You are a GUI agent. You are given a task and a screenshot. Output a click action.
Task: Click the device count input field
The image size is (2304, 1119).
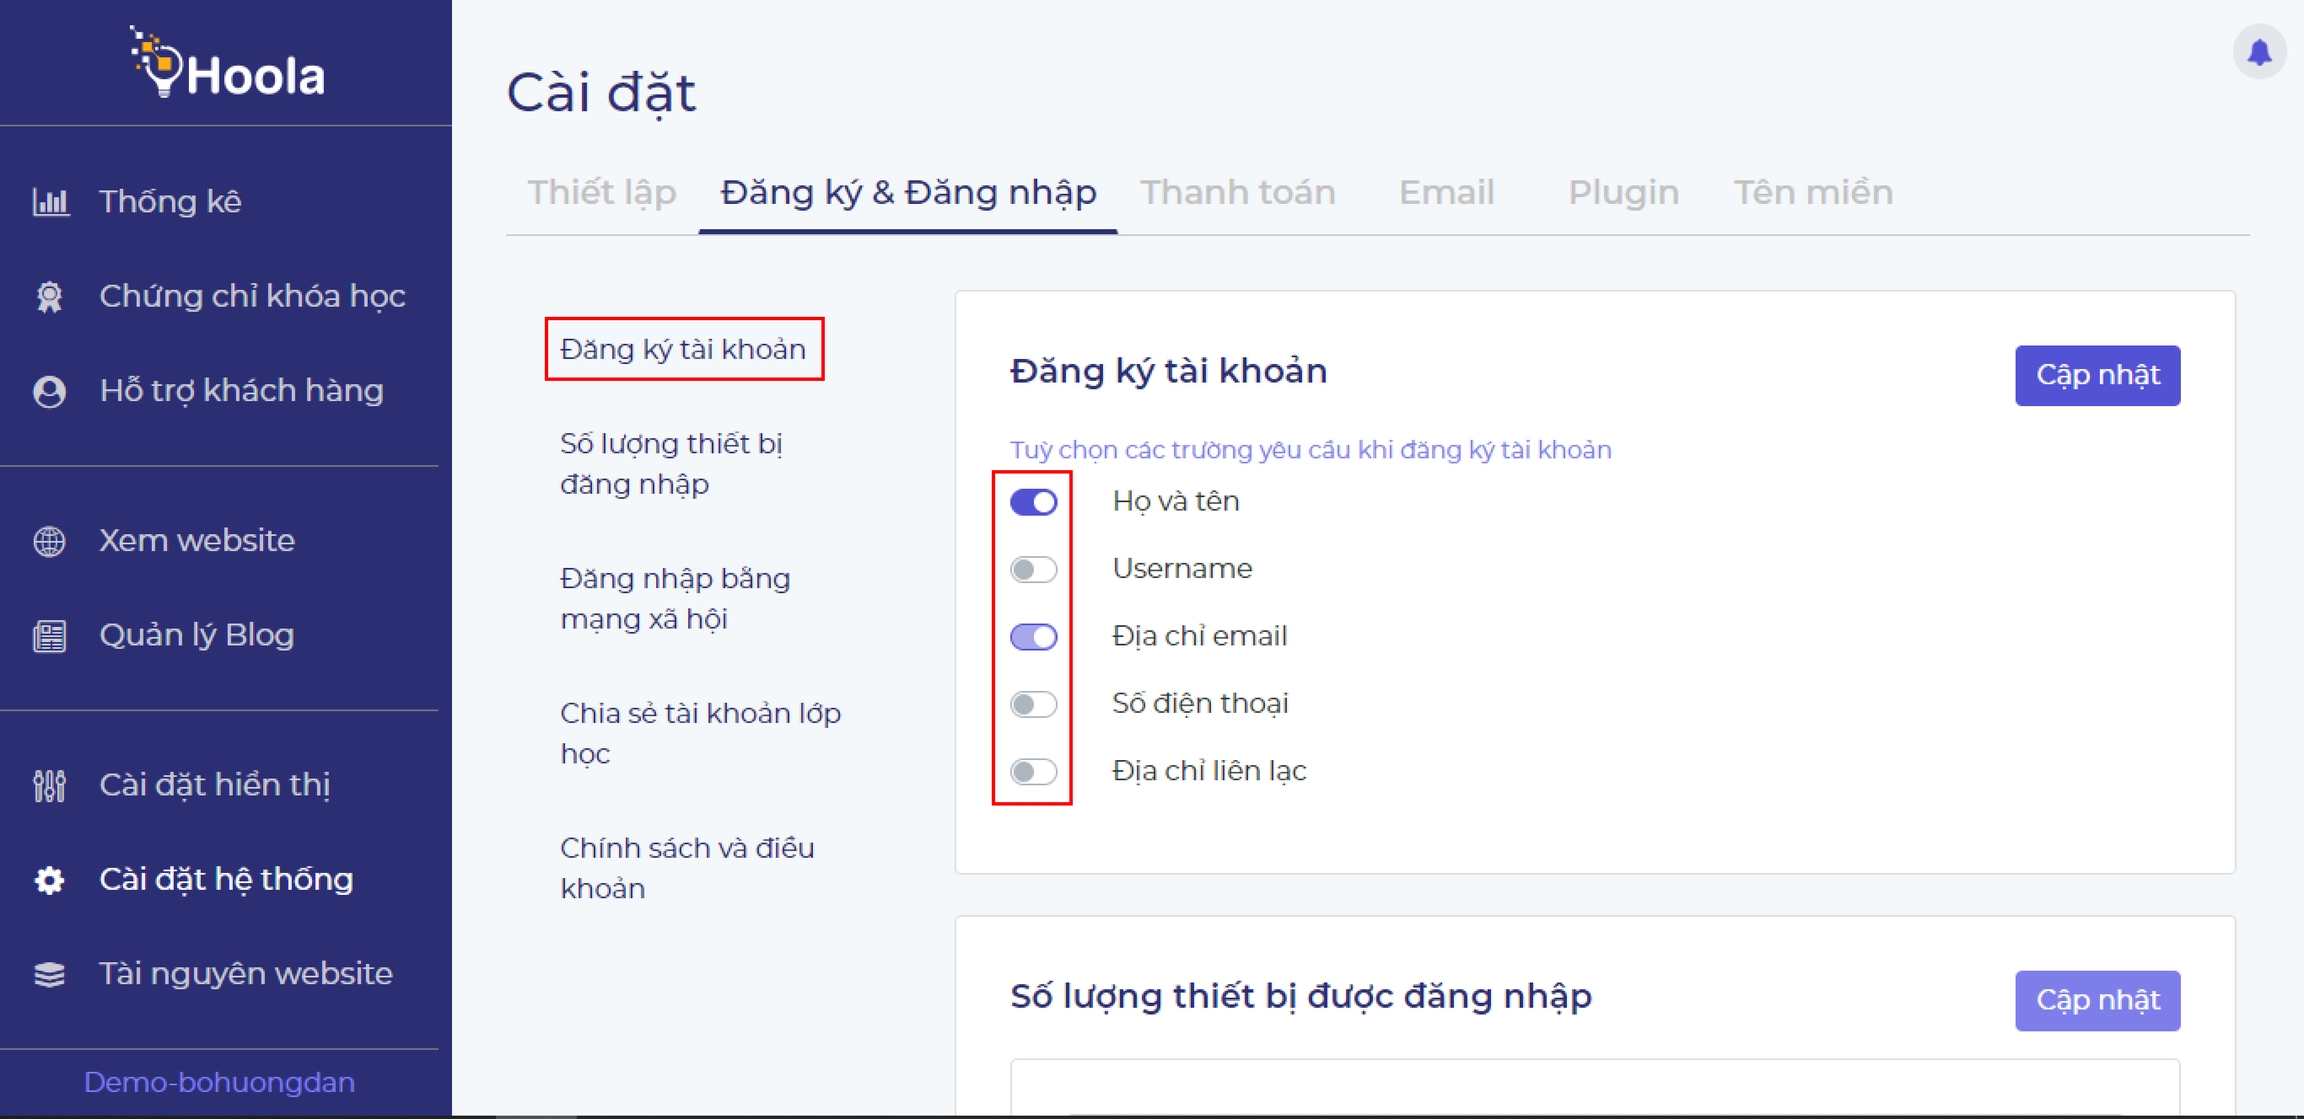click(1594, 1088)
